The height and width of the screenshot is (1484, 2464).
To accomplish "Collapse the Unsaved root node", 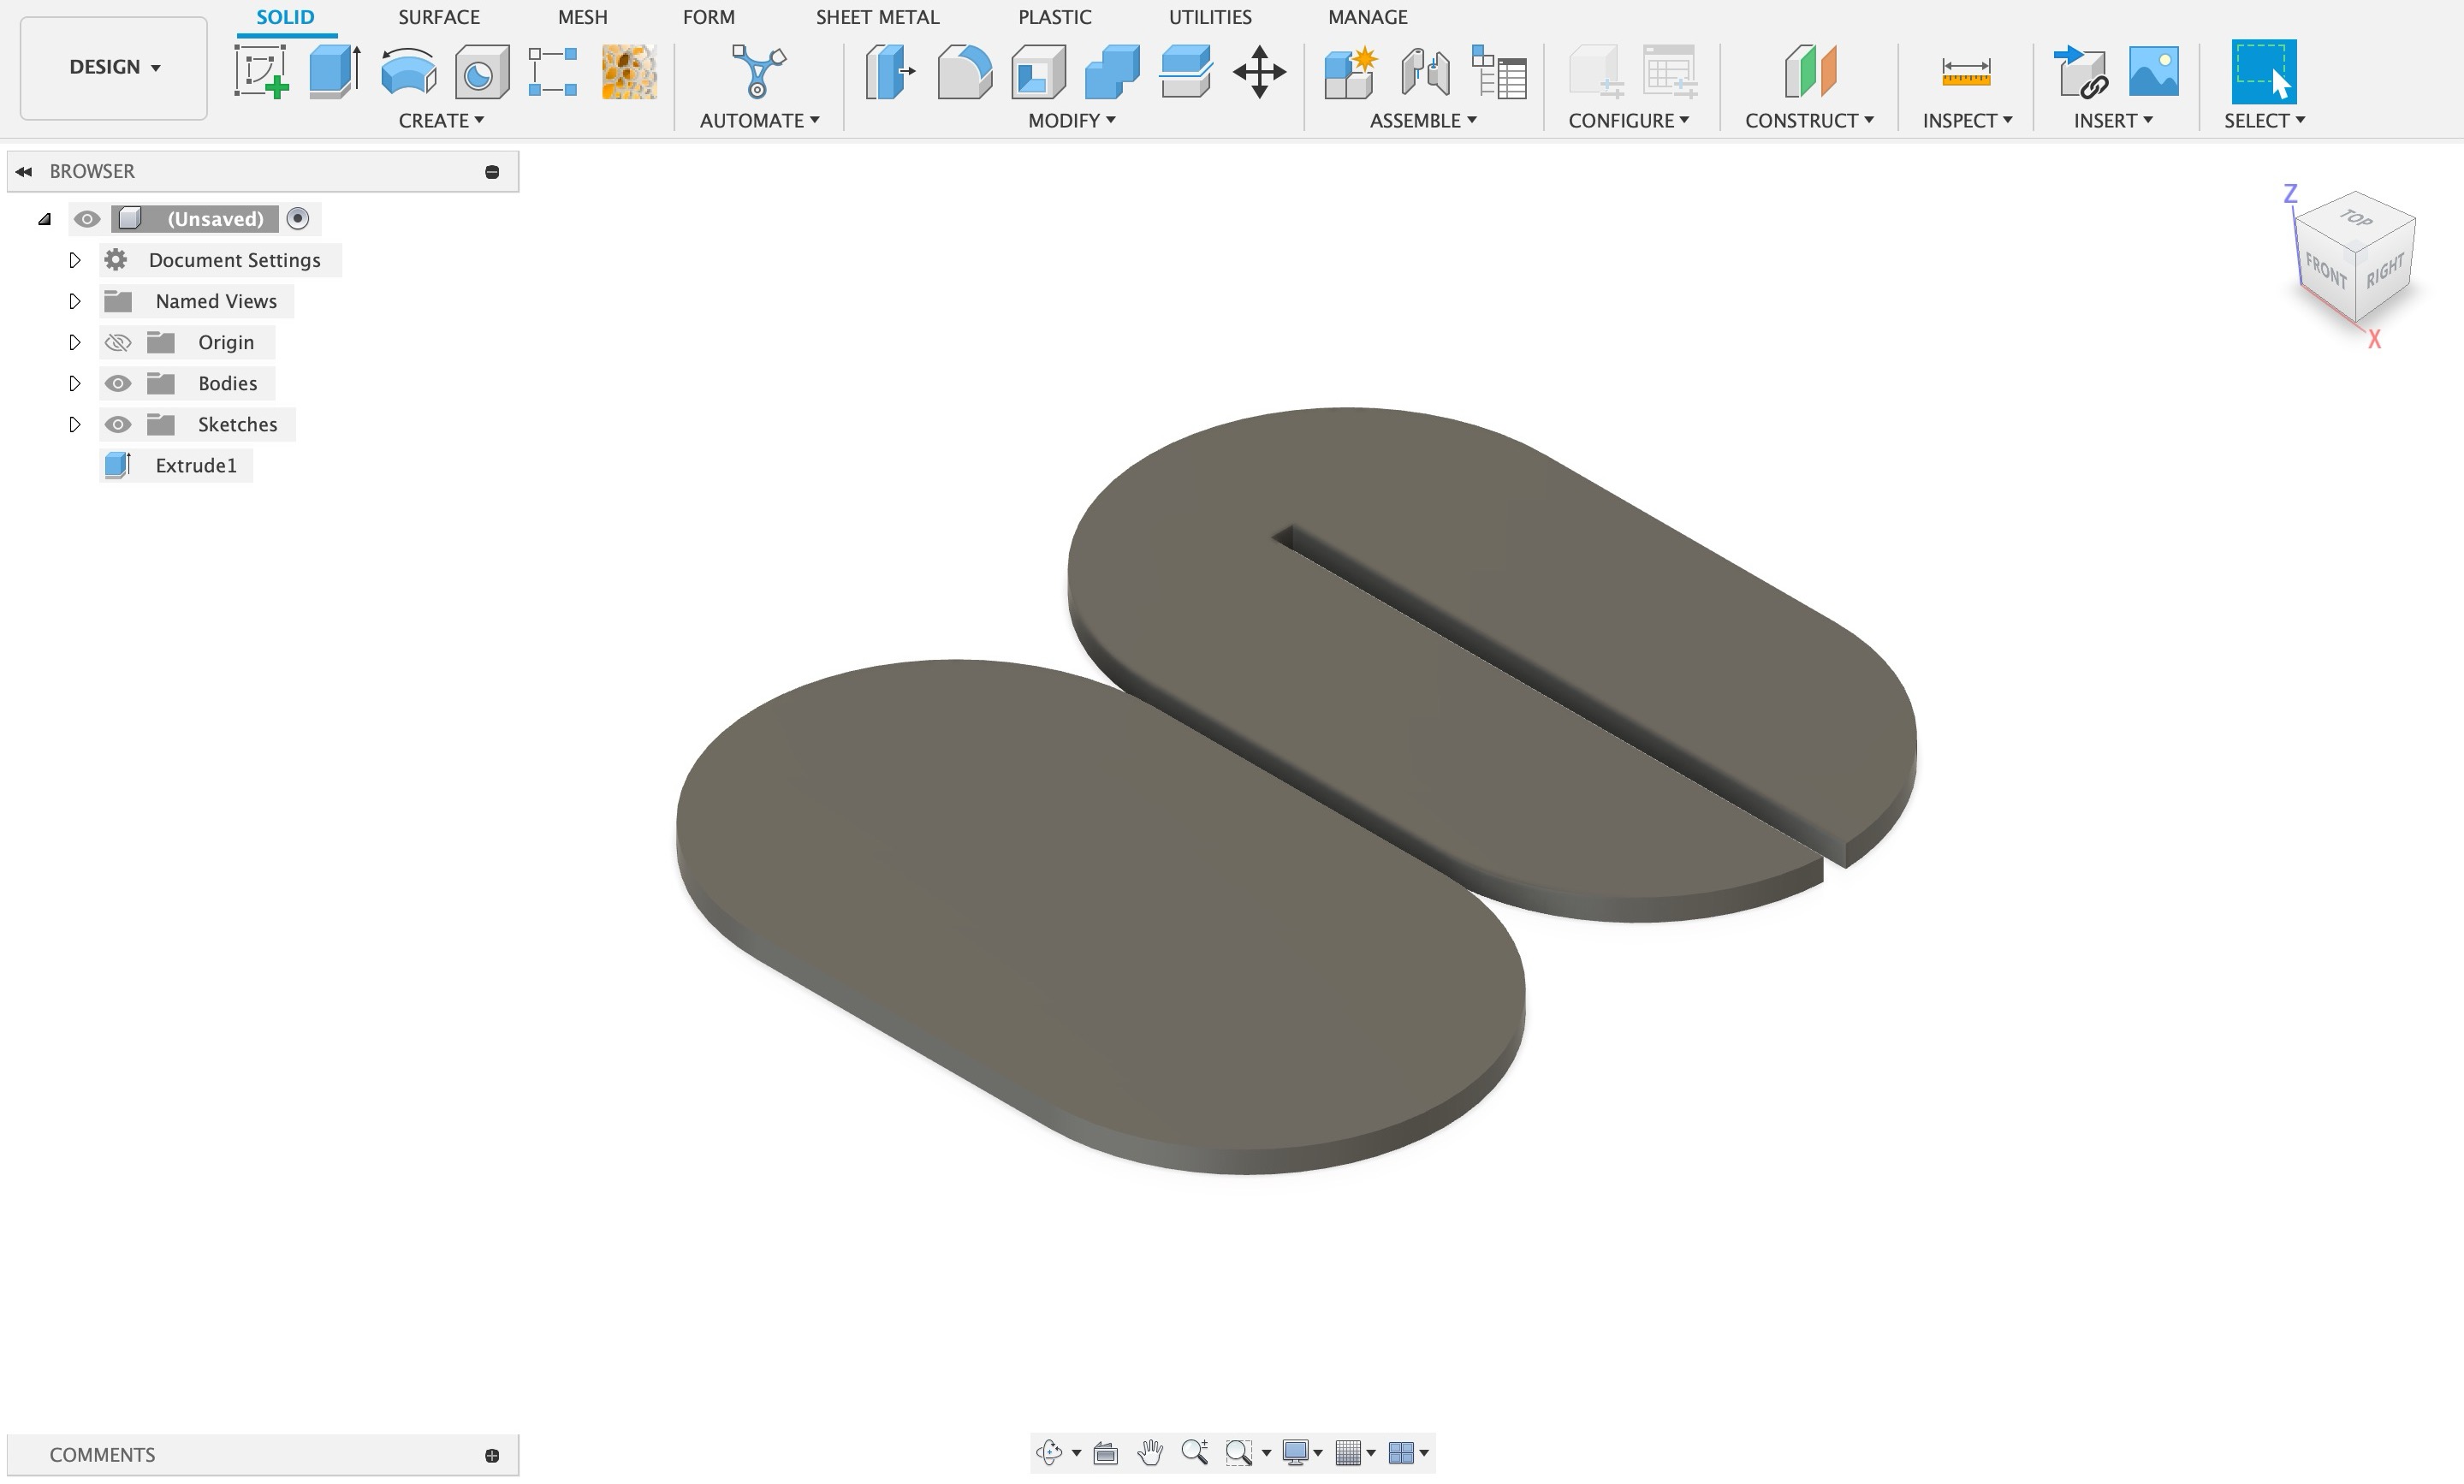I will click(44, 219).
